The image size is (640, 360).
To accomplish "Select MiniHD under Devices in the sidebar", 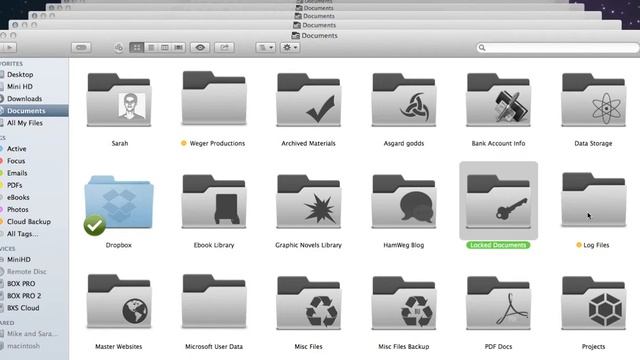I will [x=19, y=260].
